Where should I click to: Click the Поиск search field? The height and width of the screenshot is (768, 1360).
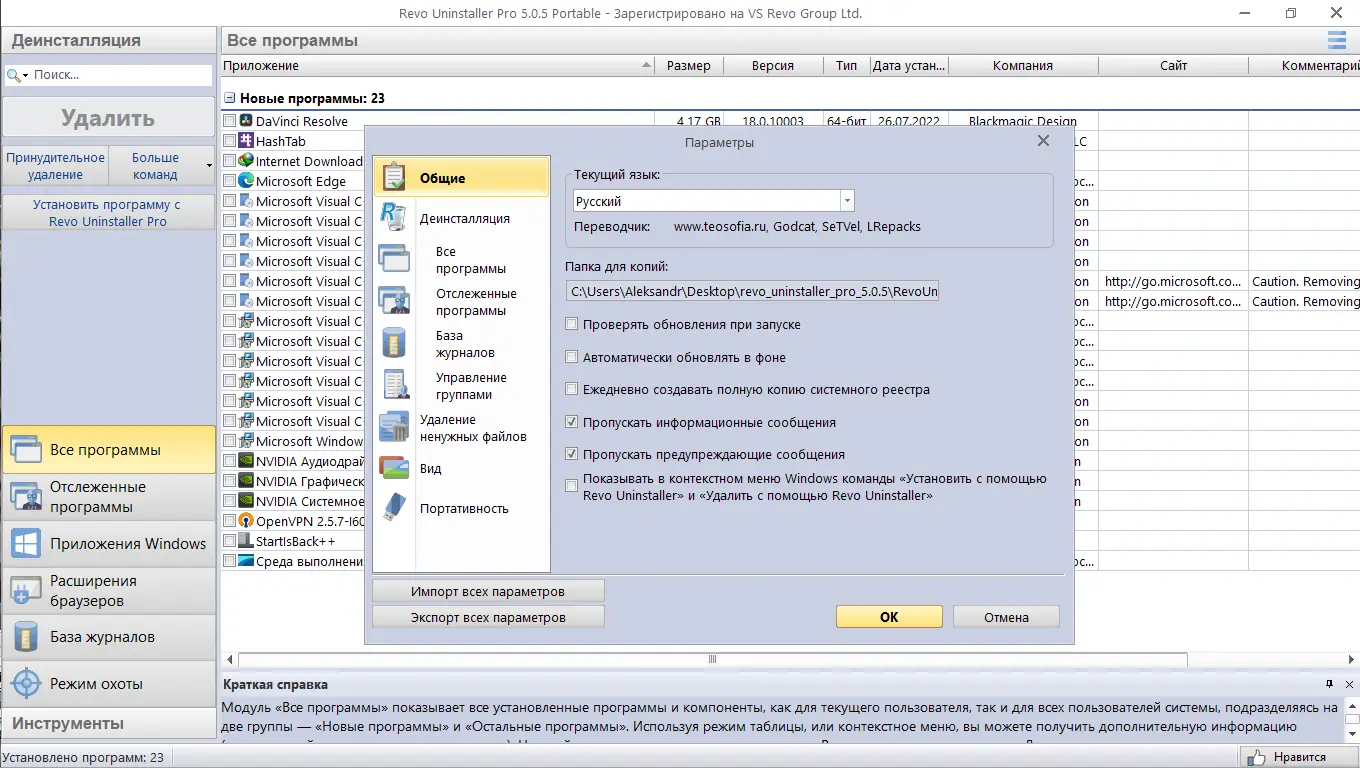(120, 75)
